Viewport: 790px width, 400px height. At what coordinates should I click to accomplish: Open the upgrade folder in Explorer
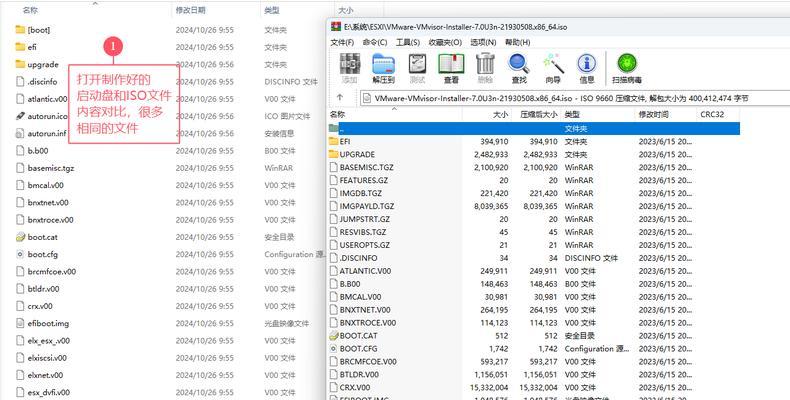37,64
